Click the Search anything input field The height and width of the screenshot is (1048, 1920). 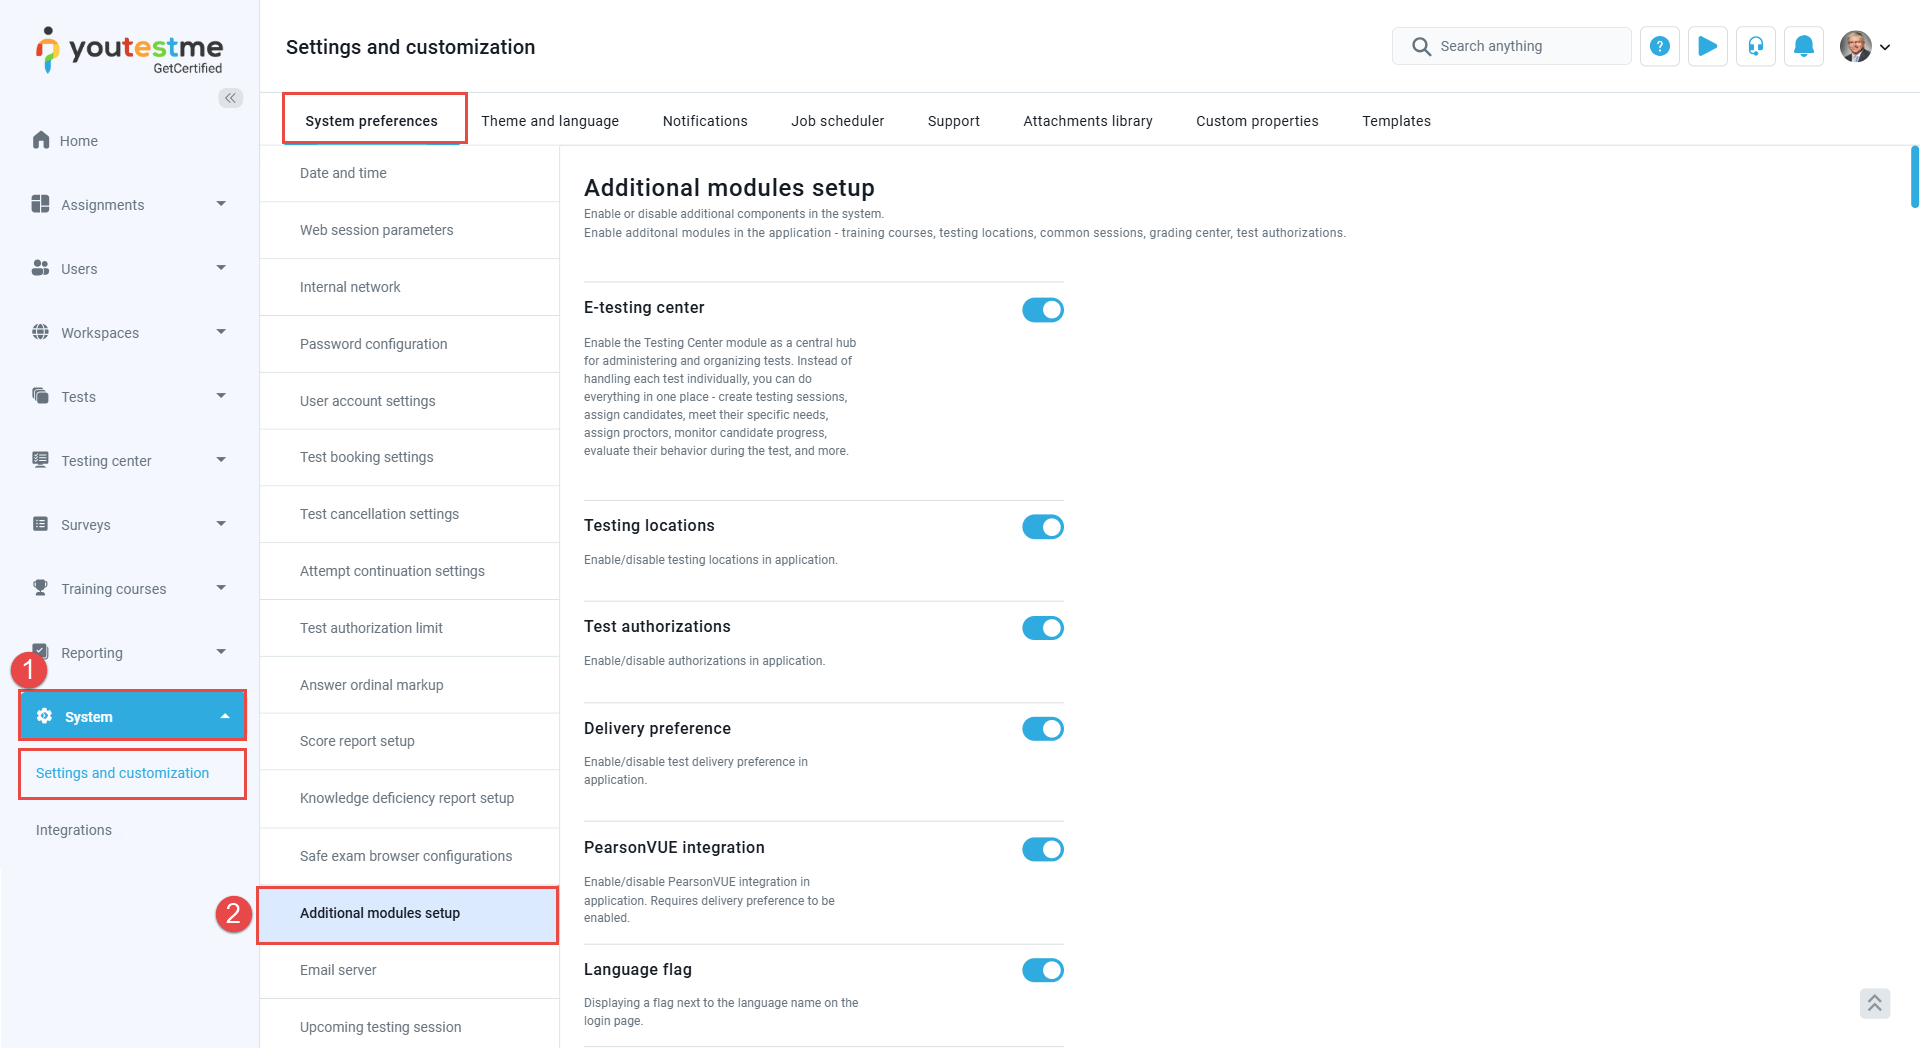[1512, 46]
